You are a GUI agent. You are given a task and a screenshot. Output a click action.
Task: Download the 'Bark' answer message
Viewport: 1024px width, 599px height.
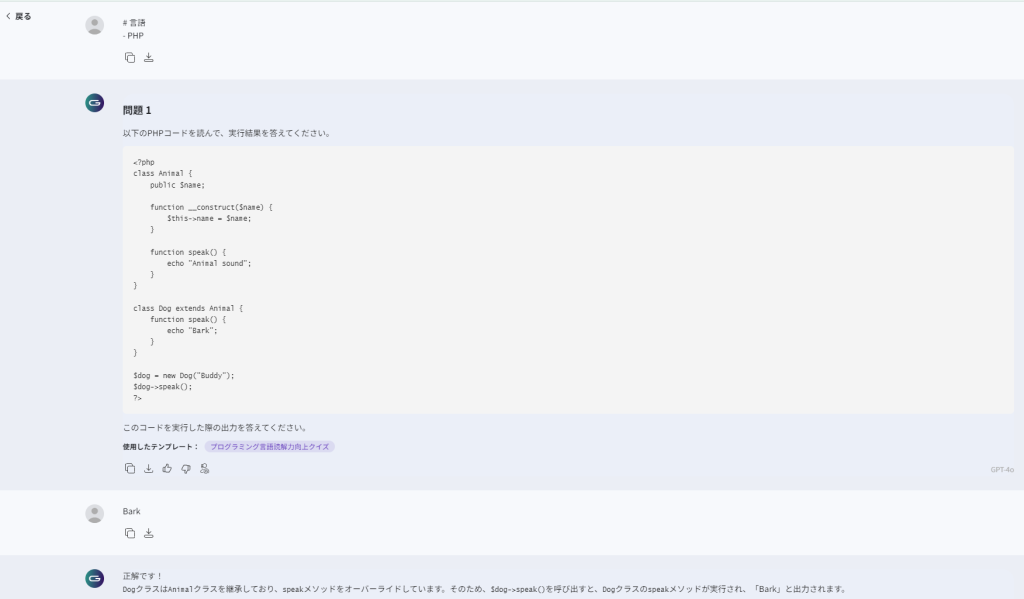(149, 533)
